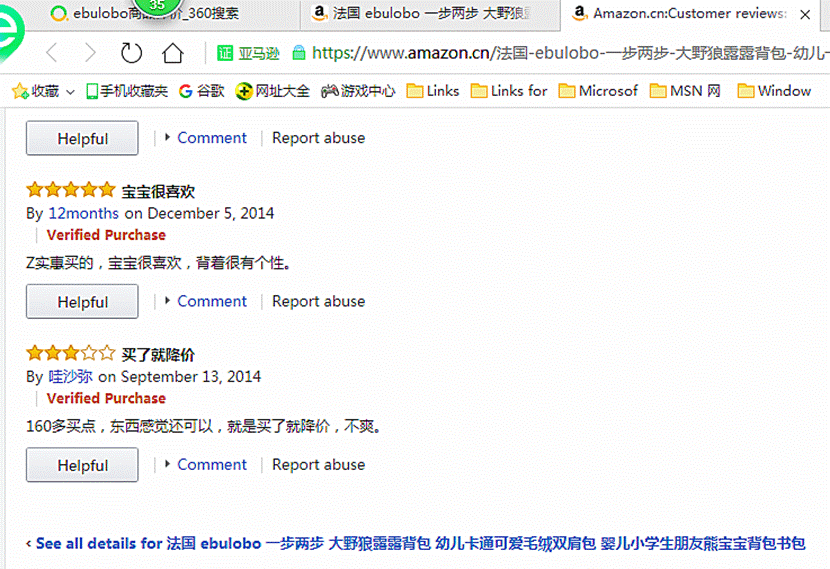Click the browser back arrow
830x569 pixels.
52,53
